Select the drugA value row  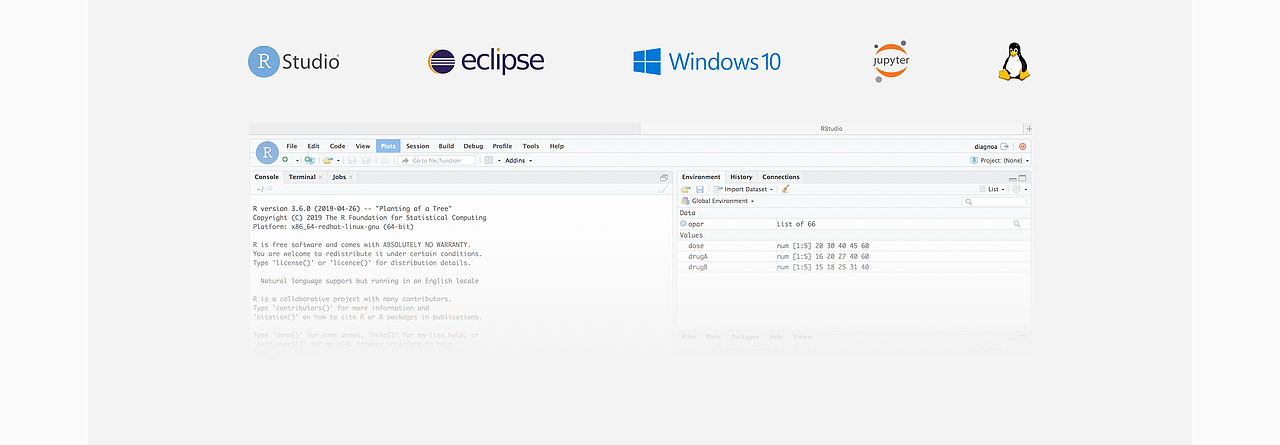tap(854, 256)
